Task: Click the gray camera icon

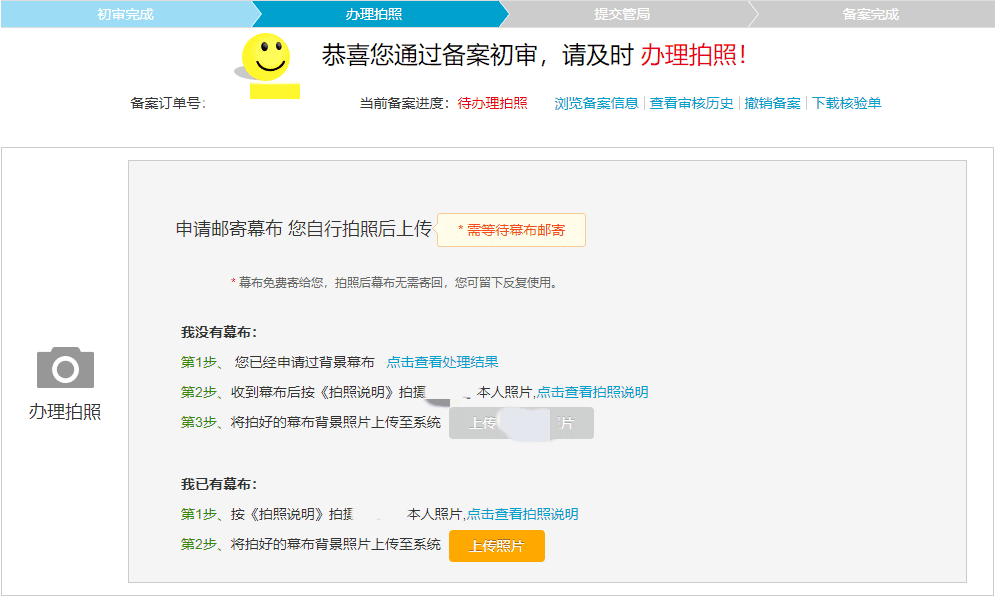Action: coord(65,367)
